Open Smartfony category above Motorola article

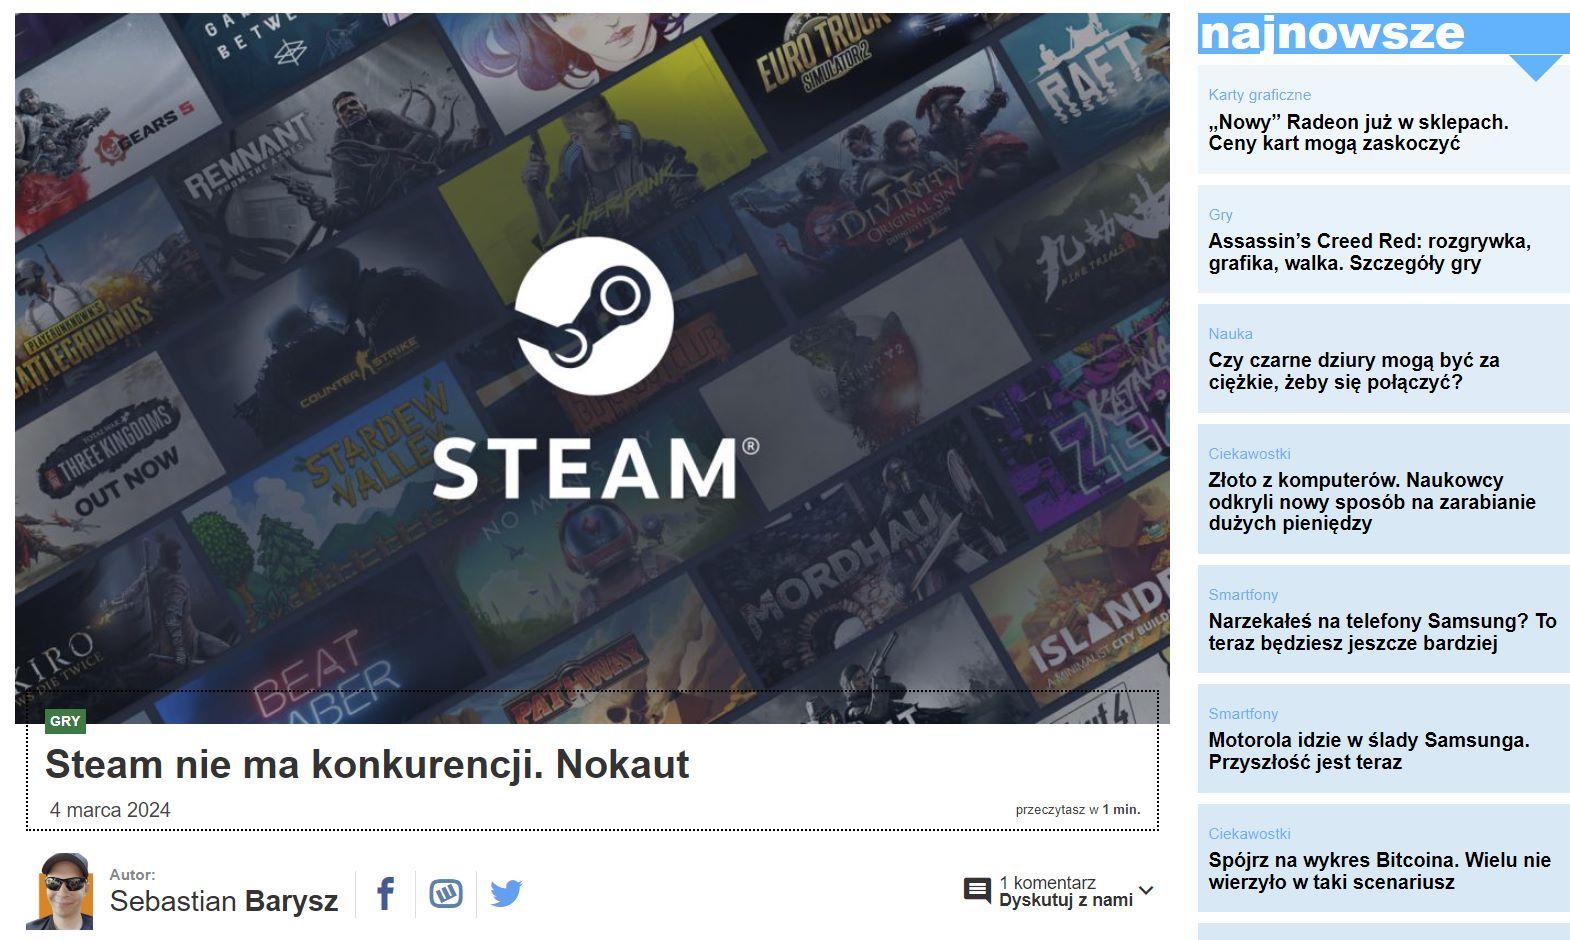click(x=1243, y=714)
